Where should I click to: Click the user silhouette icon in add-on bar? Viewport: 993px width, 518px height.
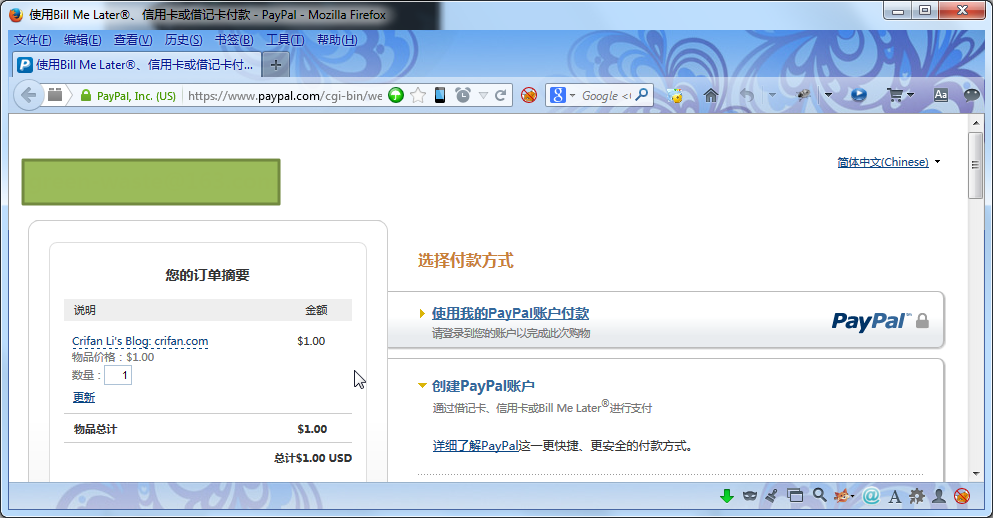pyautogui.click(x=939, y=496)
